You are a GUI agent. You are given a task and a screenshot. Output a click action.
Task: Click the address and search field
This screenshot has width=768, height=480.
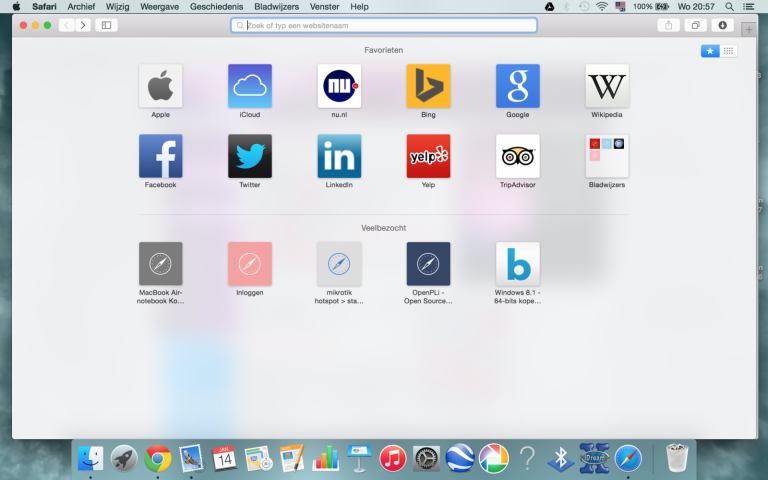[x=384, y=25]
